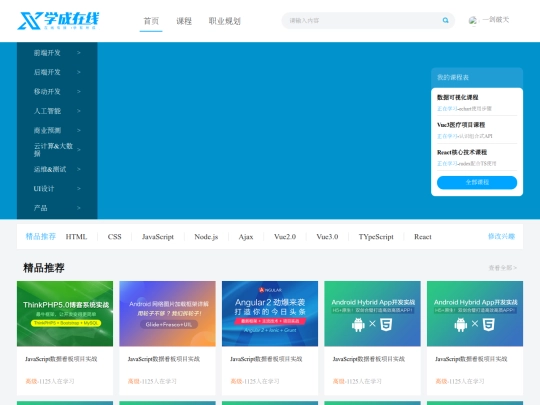Click the 精品推荐 section heading
This screenshot has width=540, height=405.
[44, 268]
